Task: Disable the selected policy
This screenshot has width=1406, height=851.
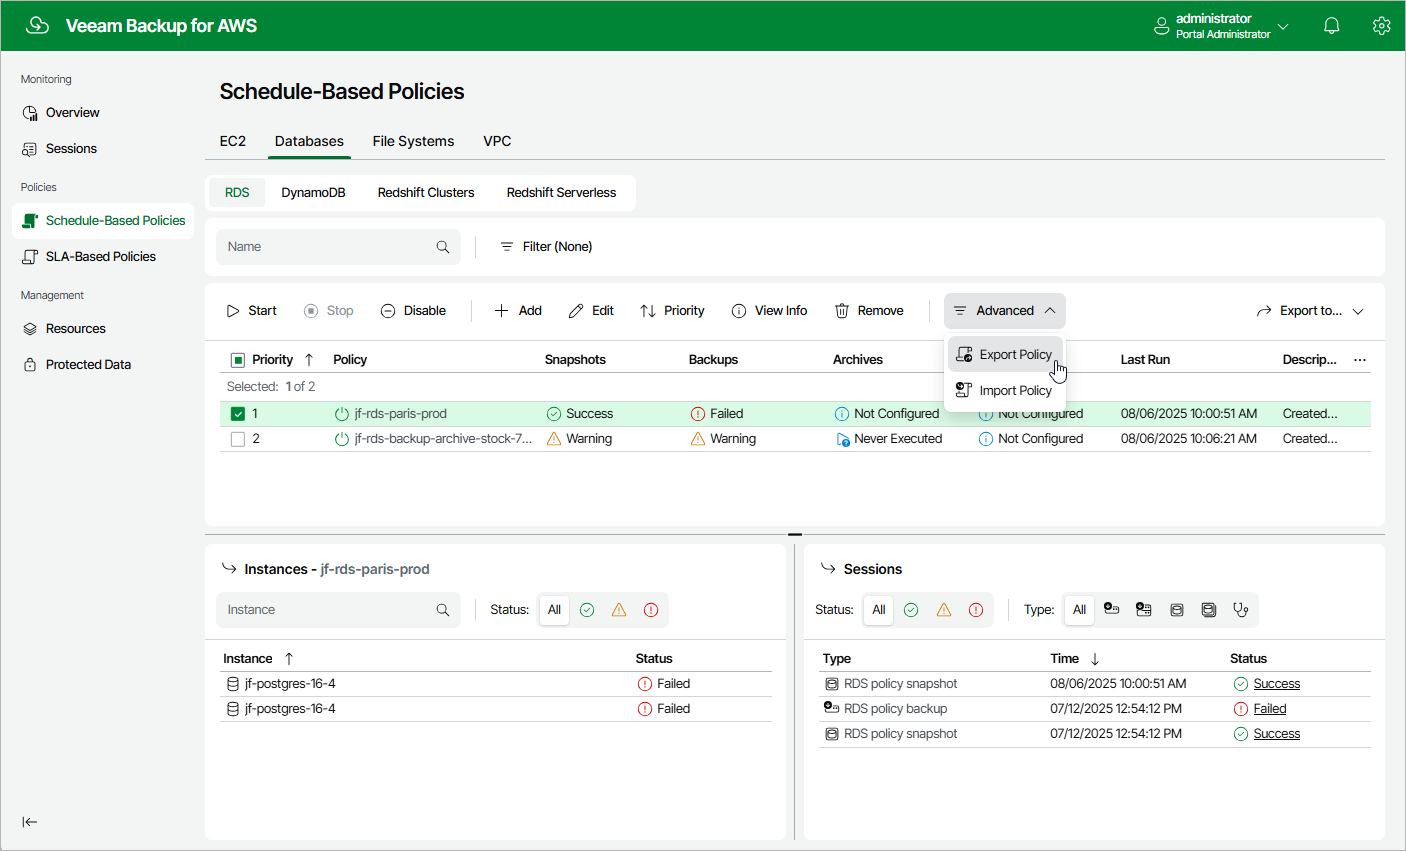Action: coord(413,311)
